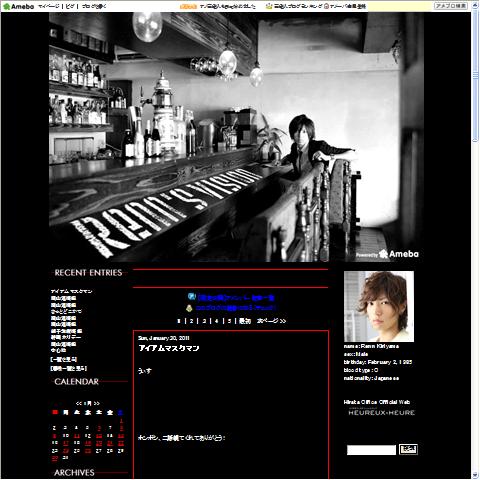Click the blue round icon beside first blue link
The width and height of the screenshot is (480, 480).
192,296
